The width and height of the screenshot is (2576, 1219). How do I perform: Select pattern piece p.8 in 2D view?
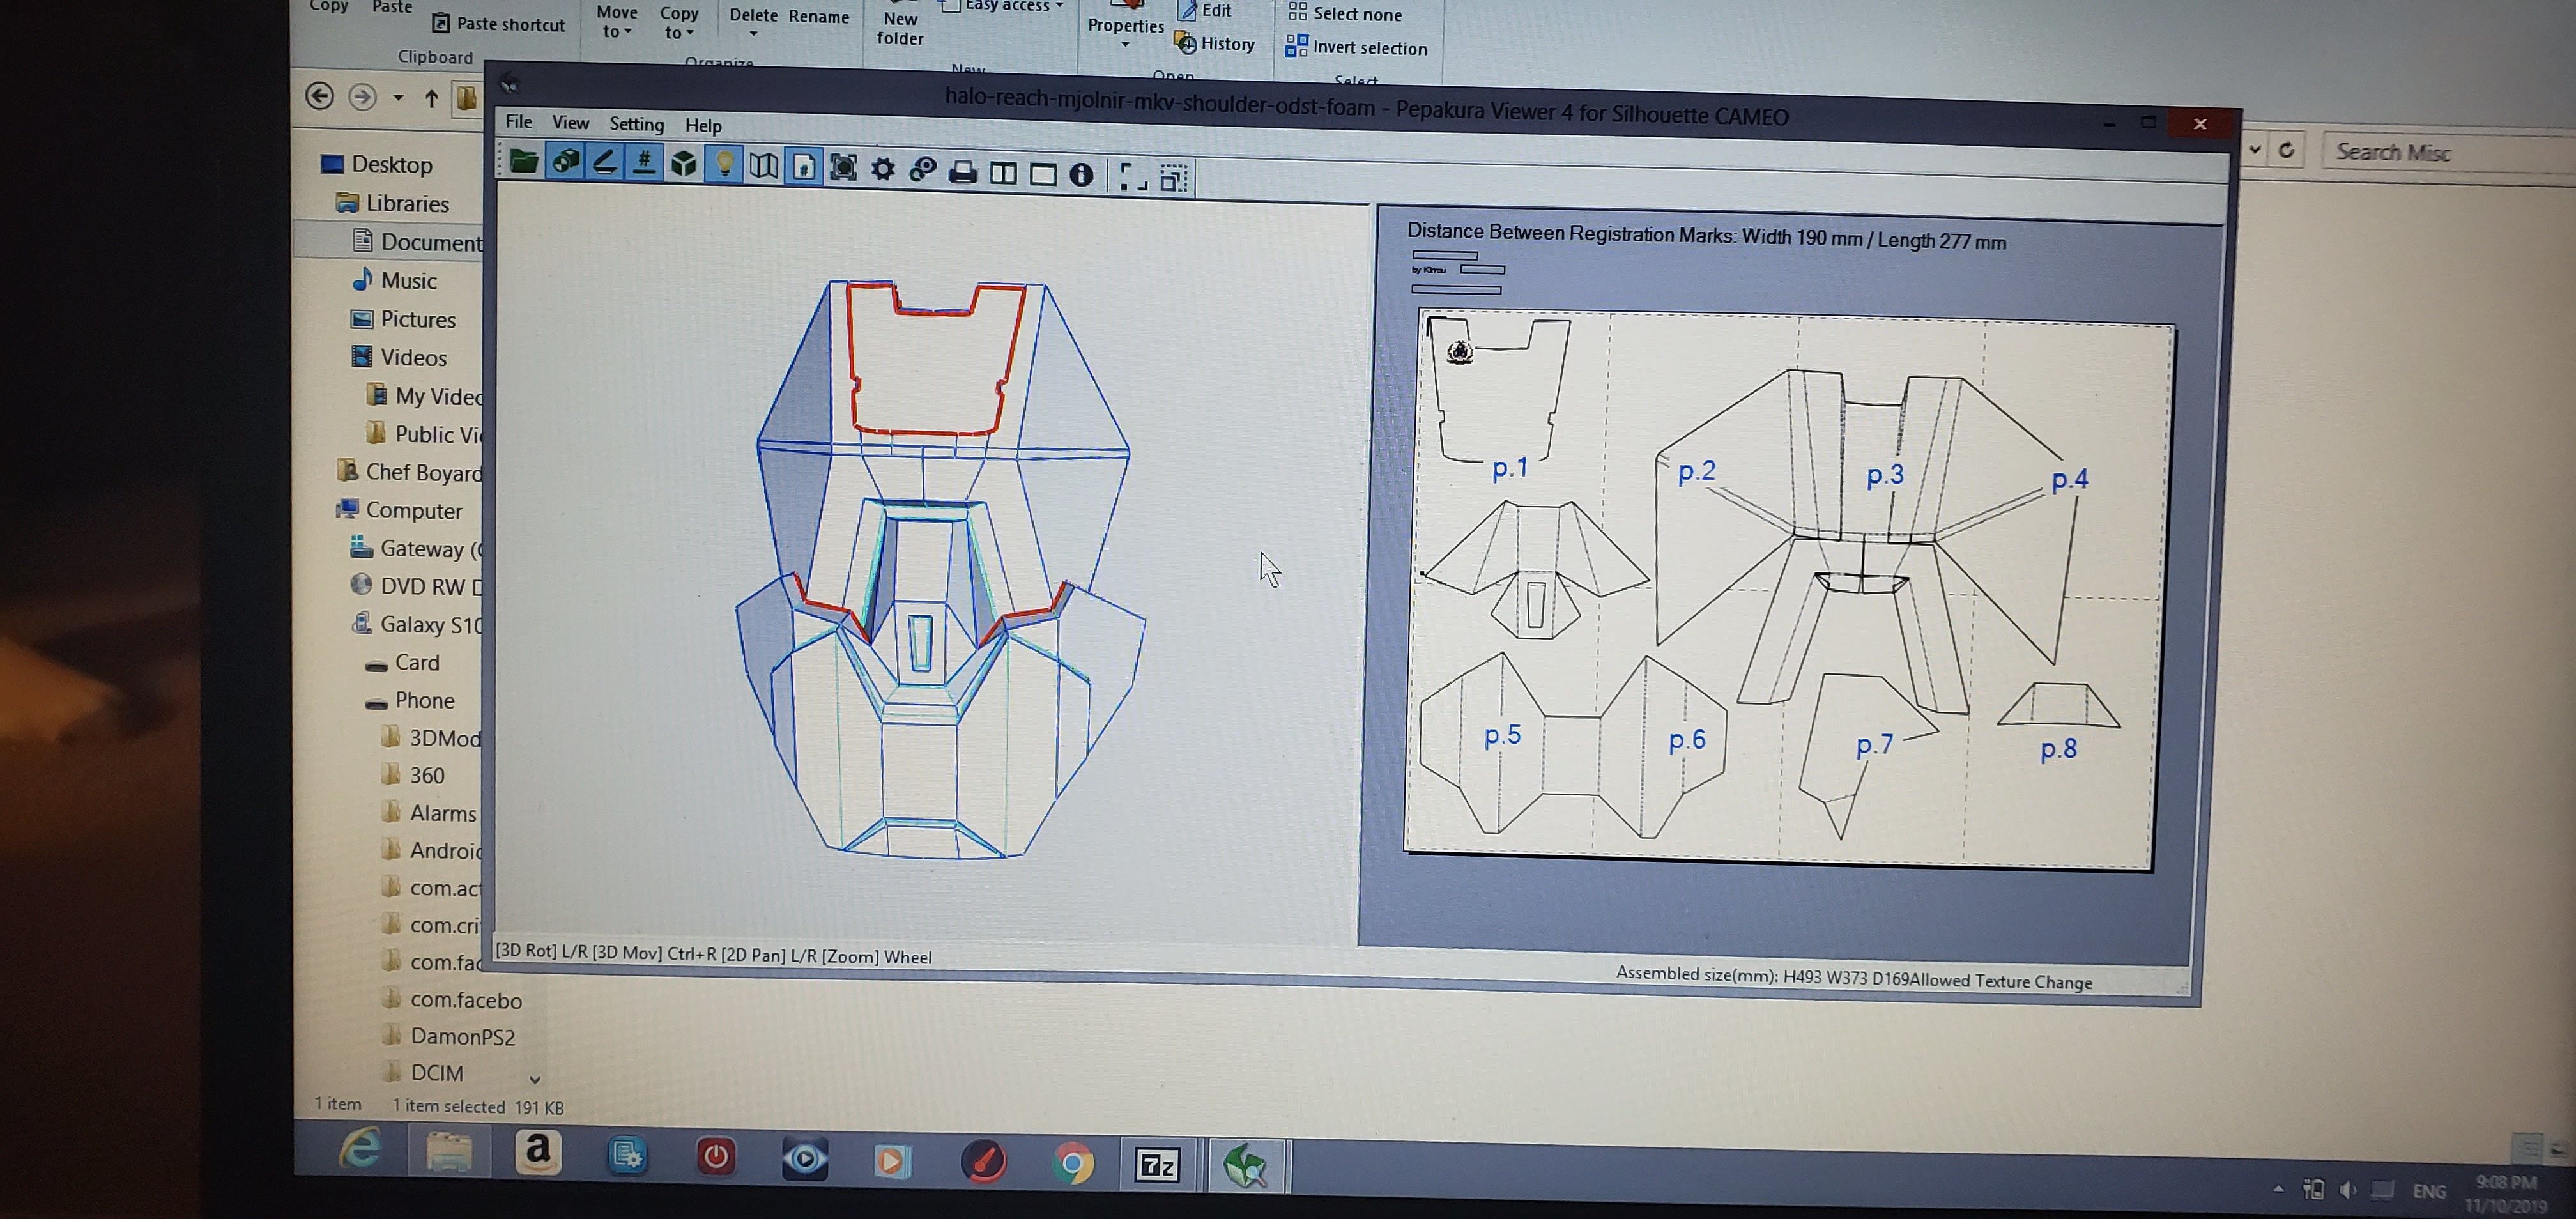point(2058,704)
